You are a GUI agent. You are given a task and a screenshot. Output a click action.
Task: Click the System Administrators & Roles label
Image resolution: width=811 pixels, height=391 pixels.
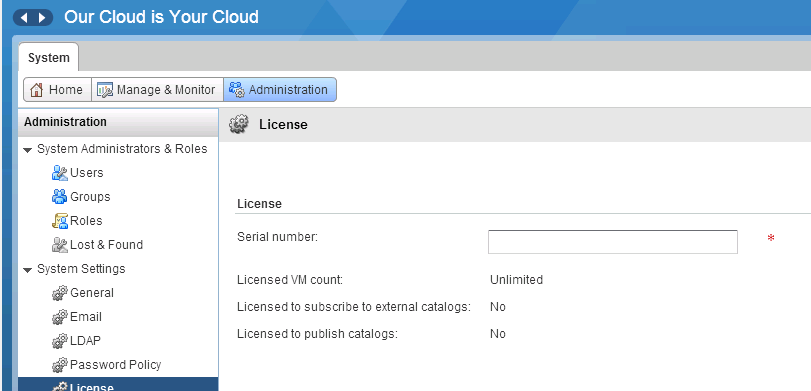click(x=122, y=149)
